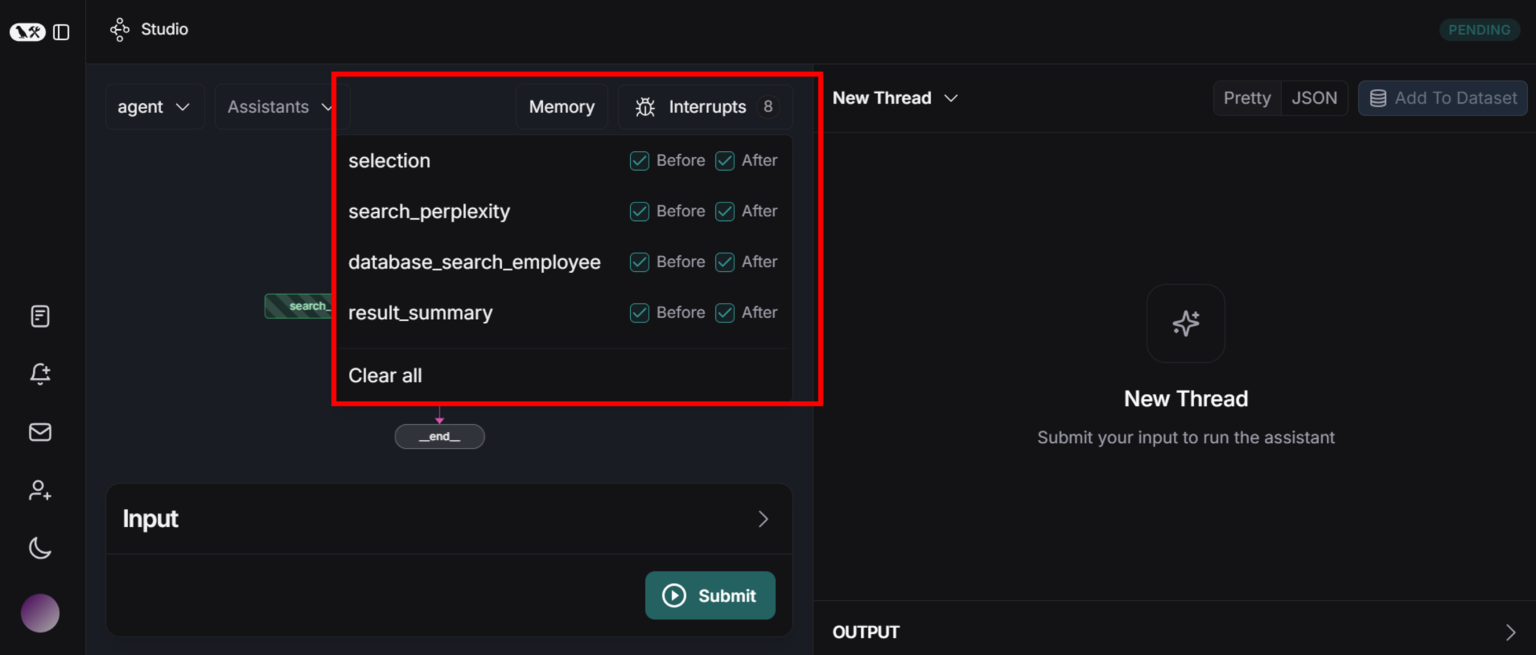
Task: Uncheck Before for database_search_employee node
Action: pyautogui.click(x=639, y=262)
